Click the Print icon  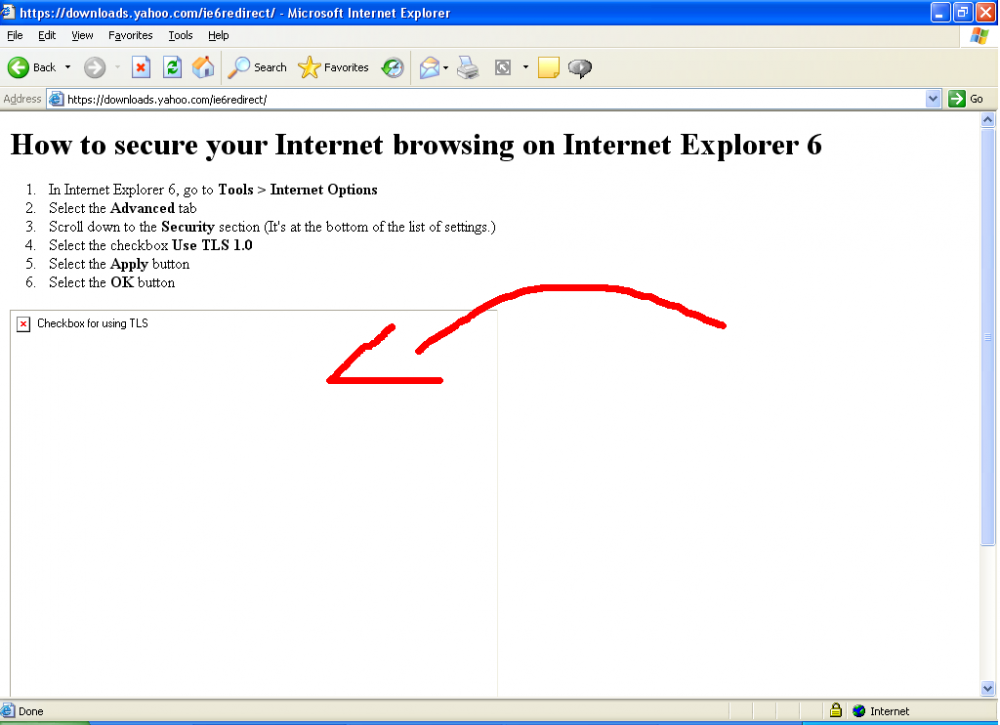point(469,67)
